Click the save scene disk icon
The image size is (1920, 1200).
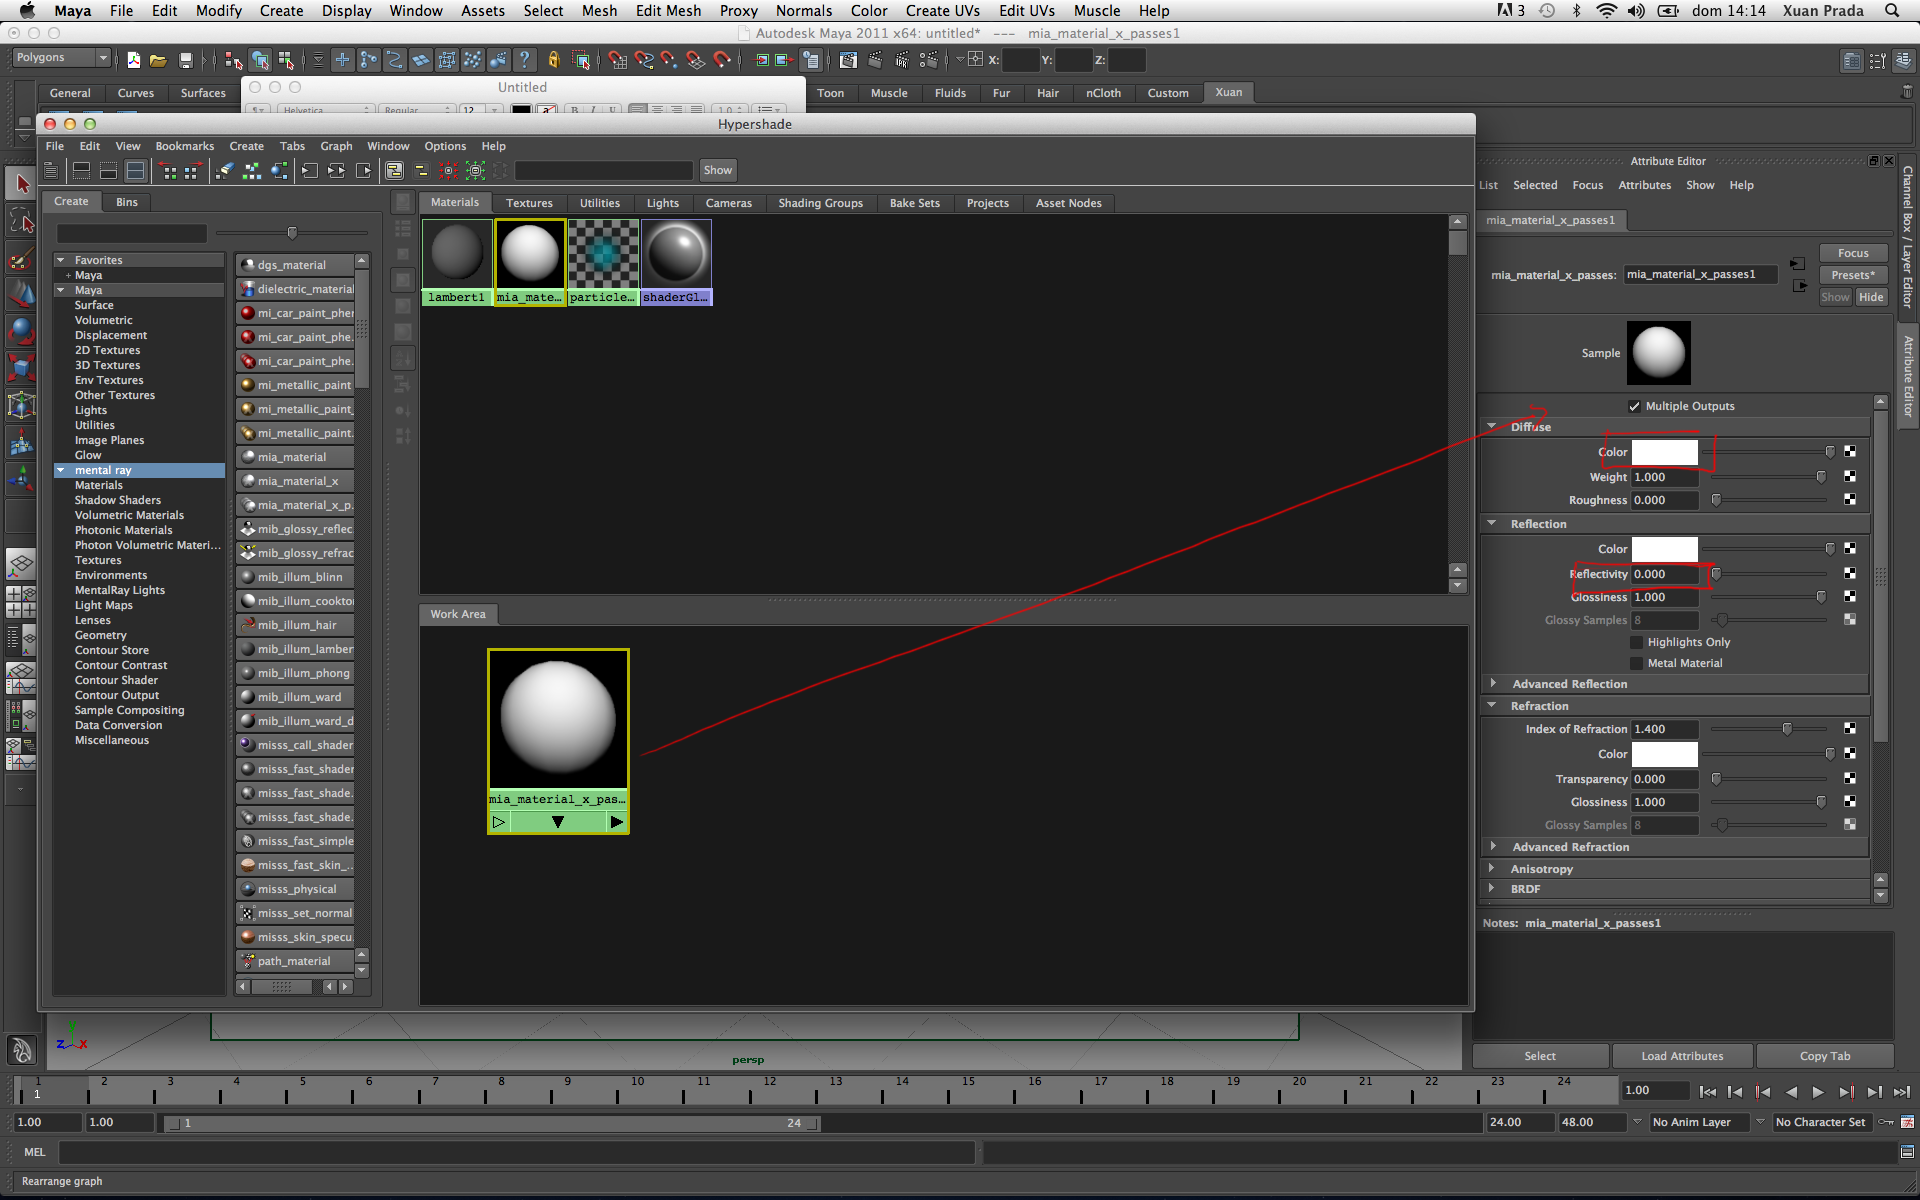(x=185, y=60)
